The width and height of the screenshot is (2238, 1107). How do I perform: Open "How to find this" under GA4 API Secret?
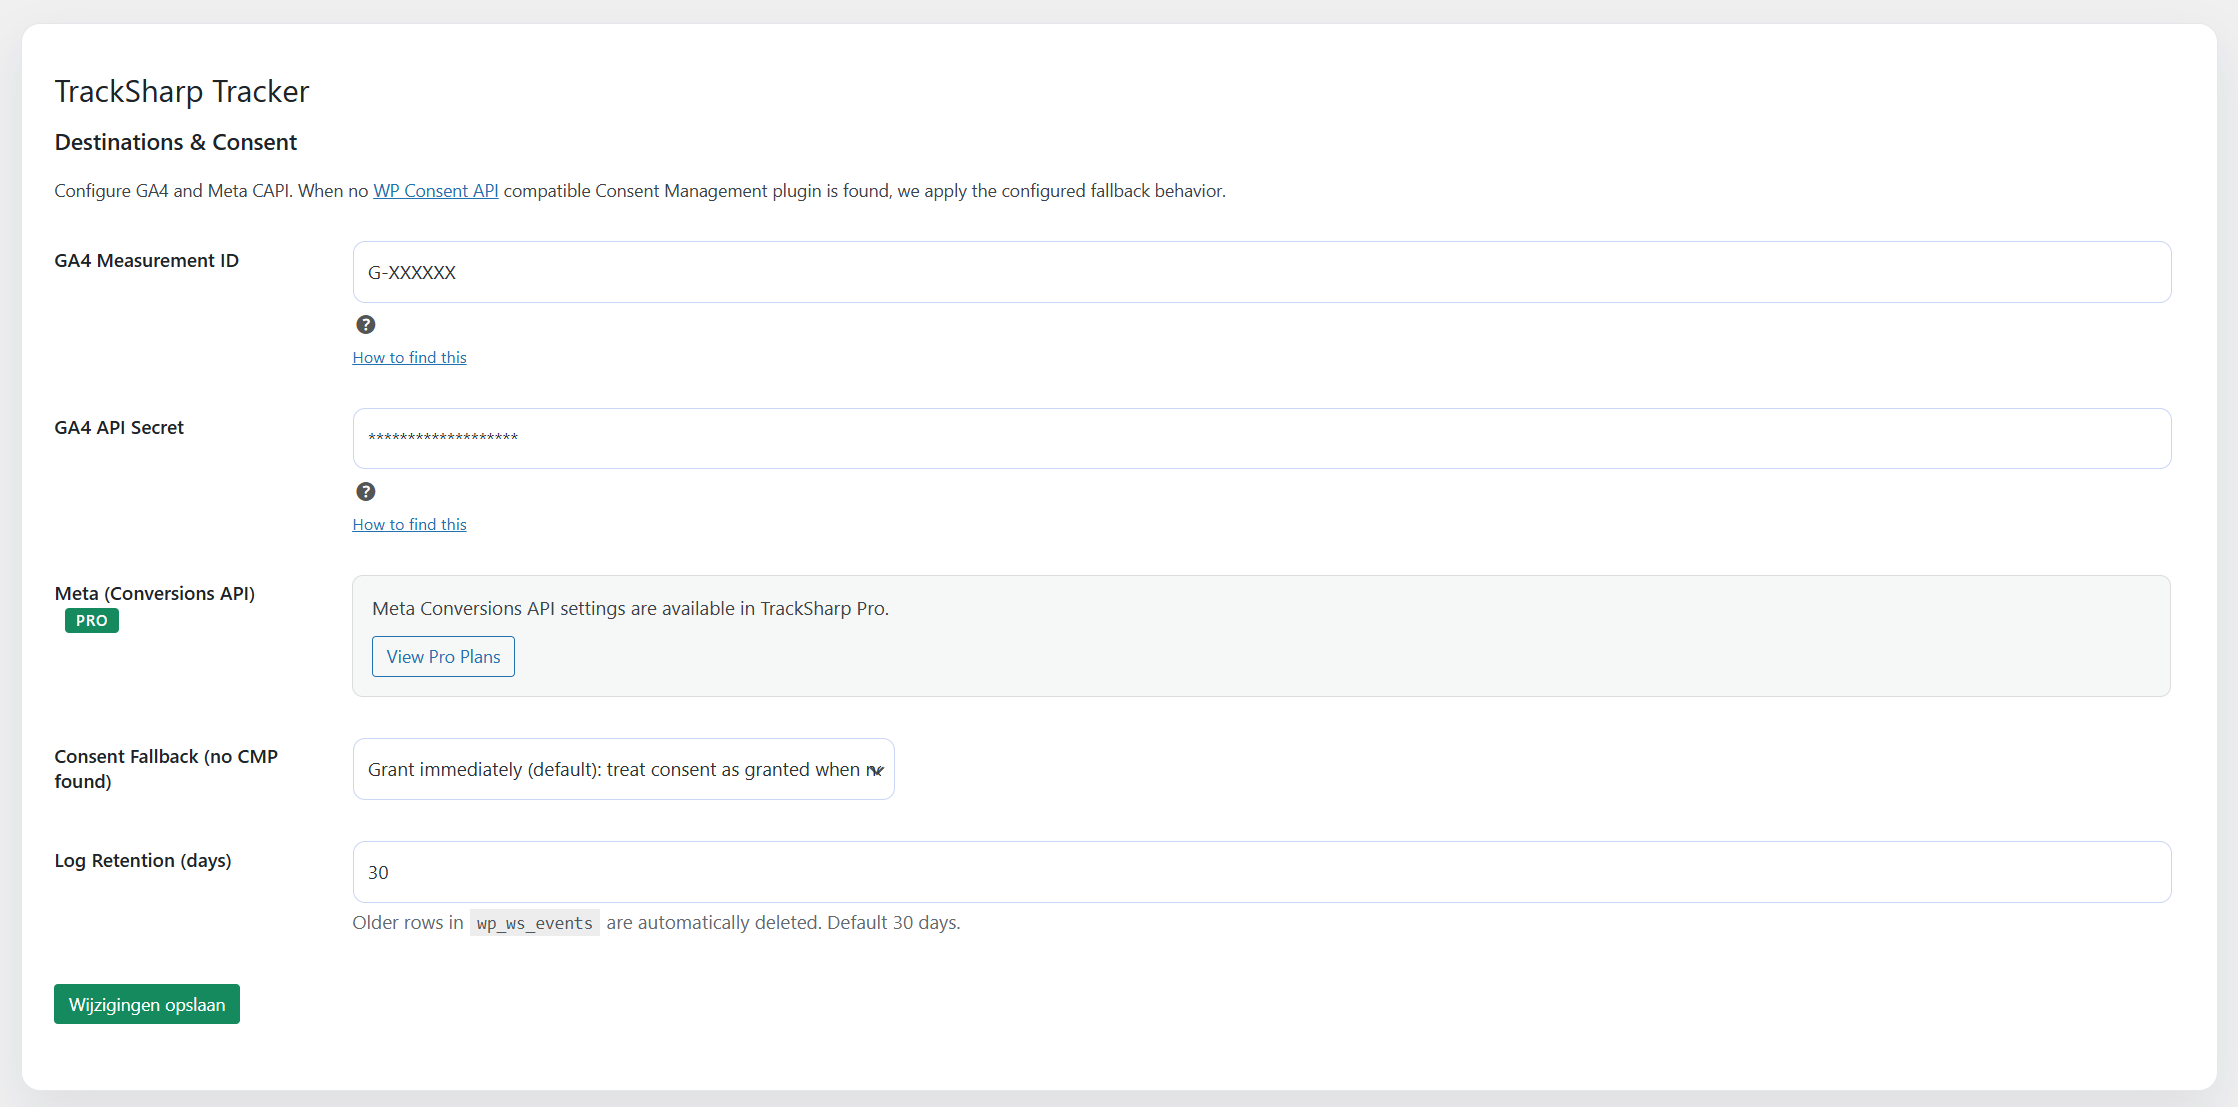pos(409,524)
